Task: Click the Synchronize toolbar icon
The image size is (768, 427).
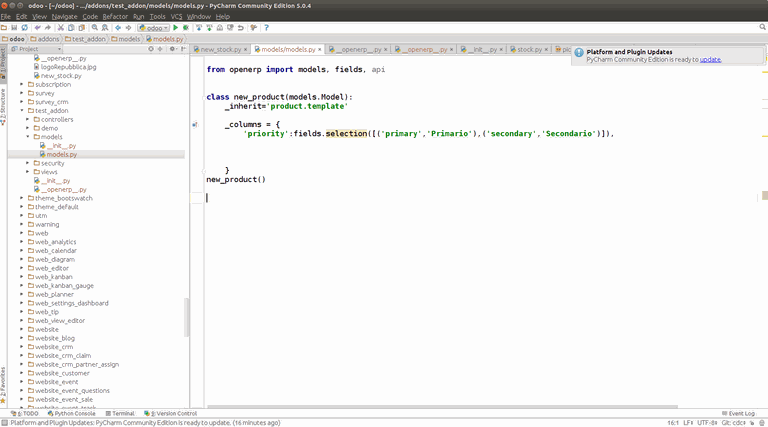Action: [x=24, y=28]
